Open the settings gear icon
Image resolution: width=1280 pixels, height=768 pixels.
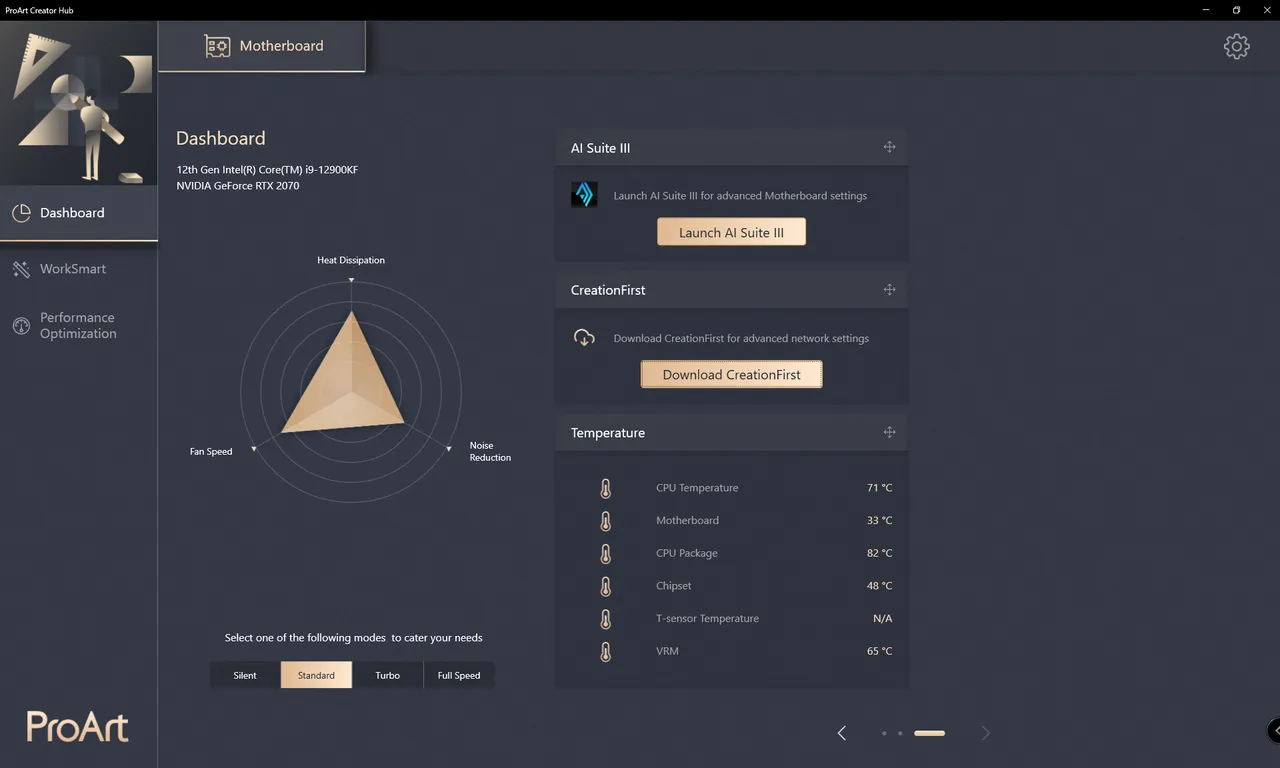click(1237, 46)
